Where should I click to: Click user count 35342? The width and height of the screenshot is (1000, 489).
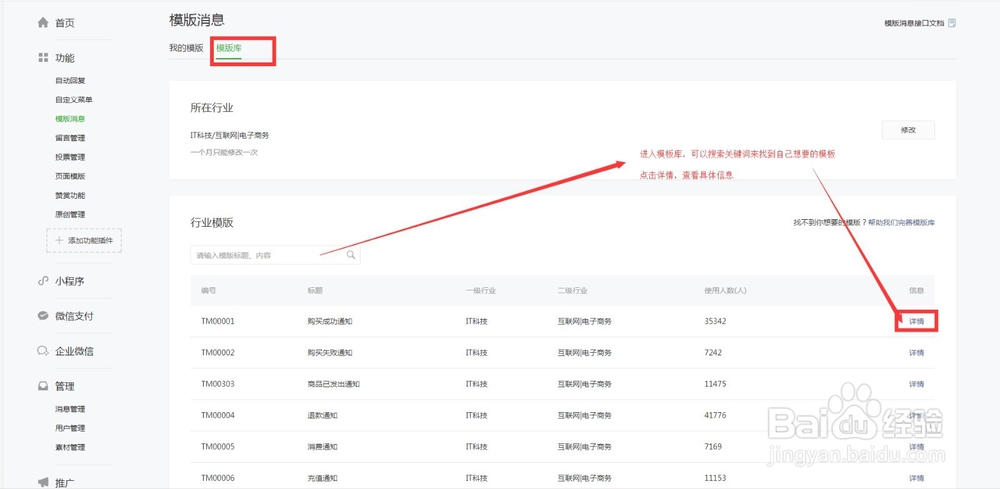tap(715, 321)
